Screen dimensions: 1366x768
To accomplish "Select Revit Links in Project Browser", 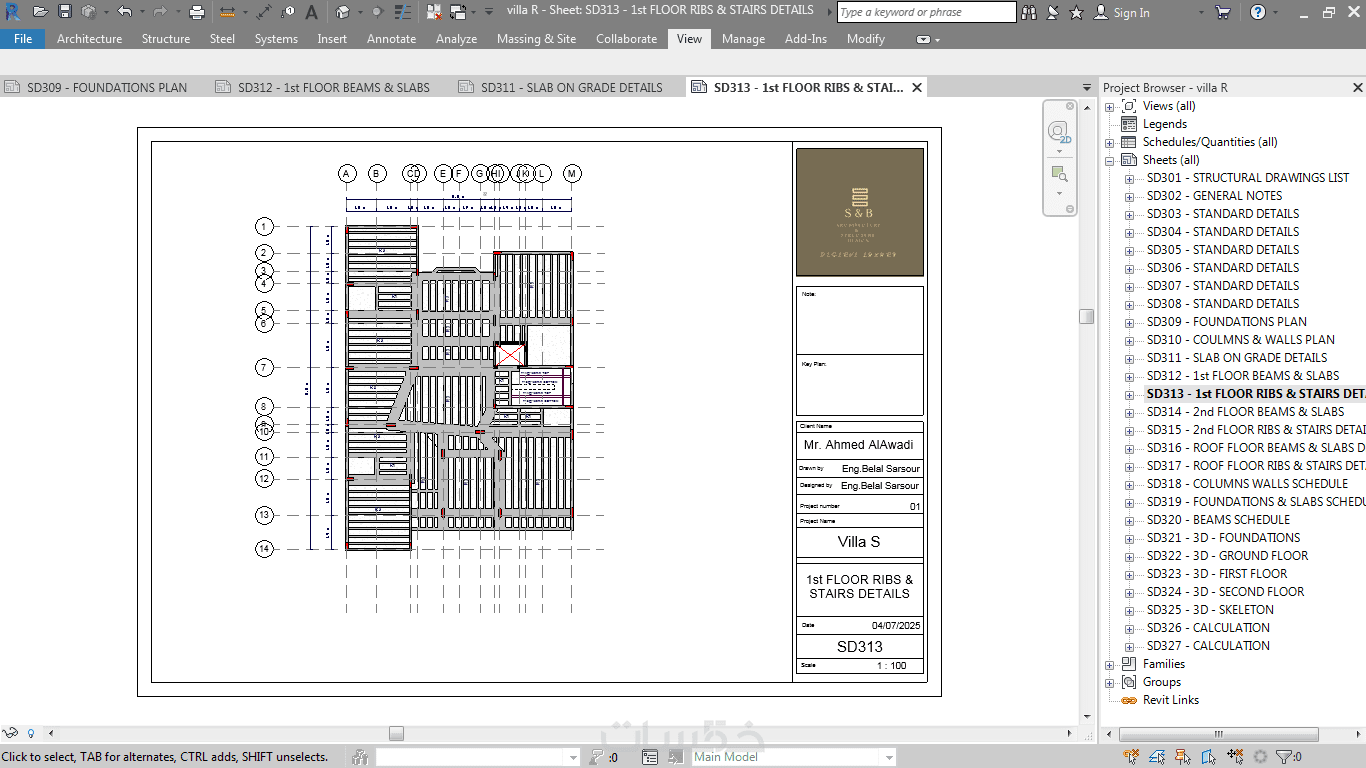I will tap(1170, 700).
